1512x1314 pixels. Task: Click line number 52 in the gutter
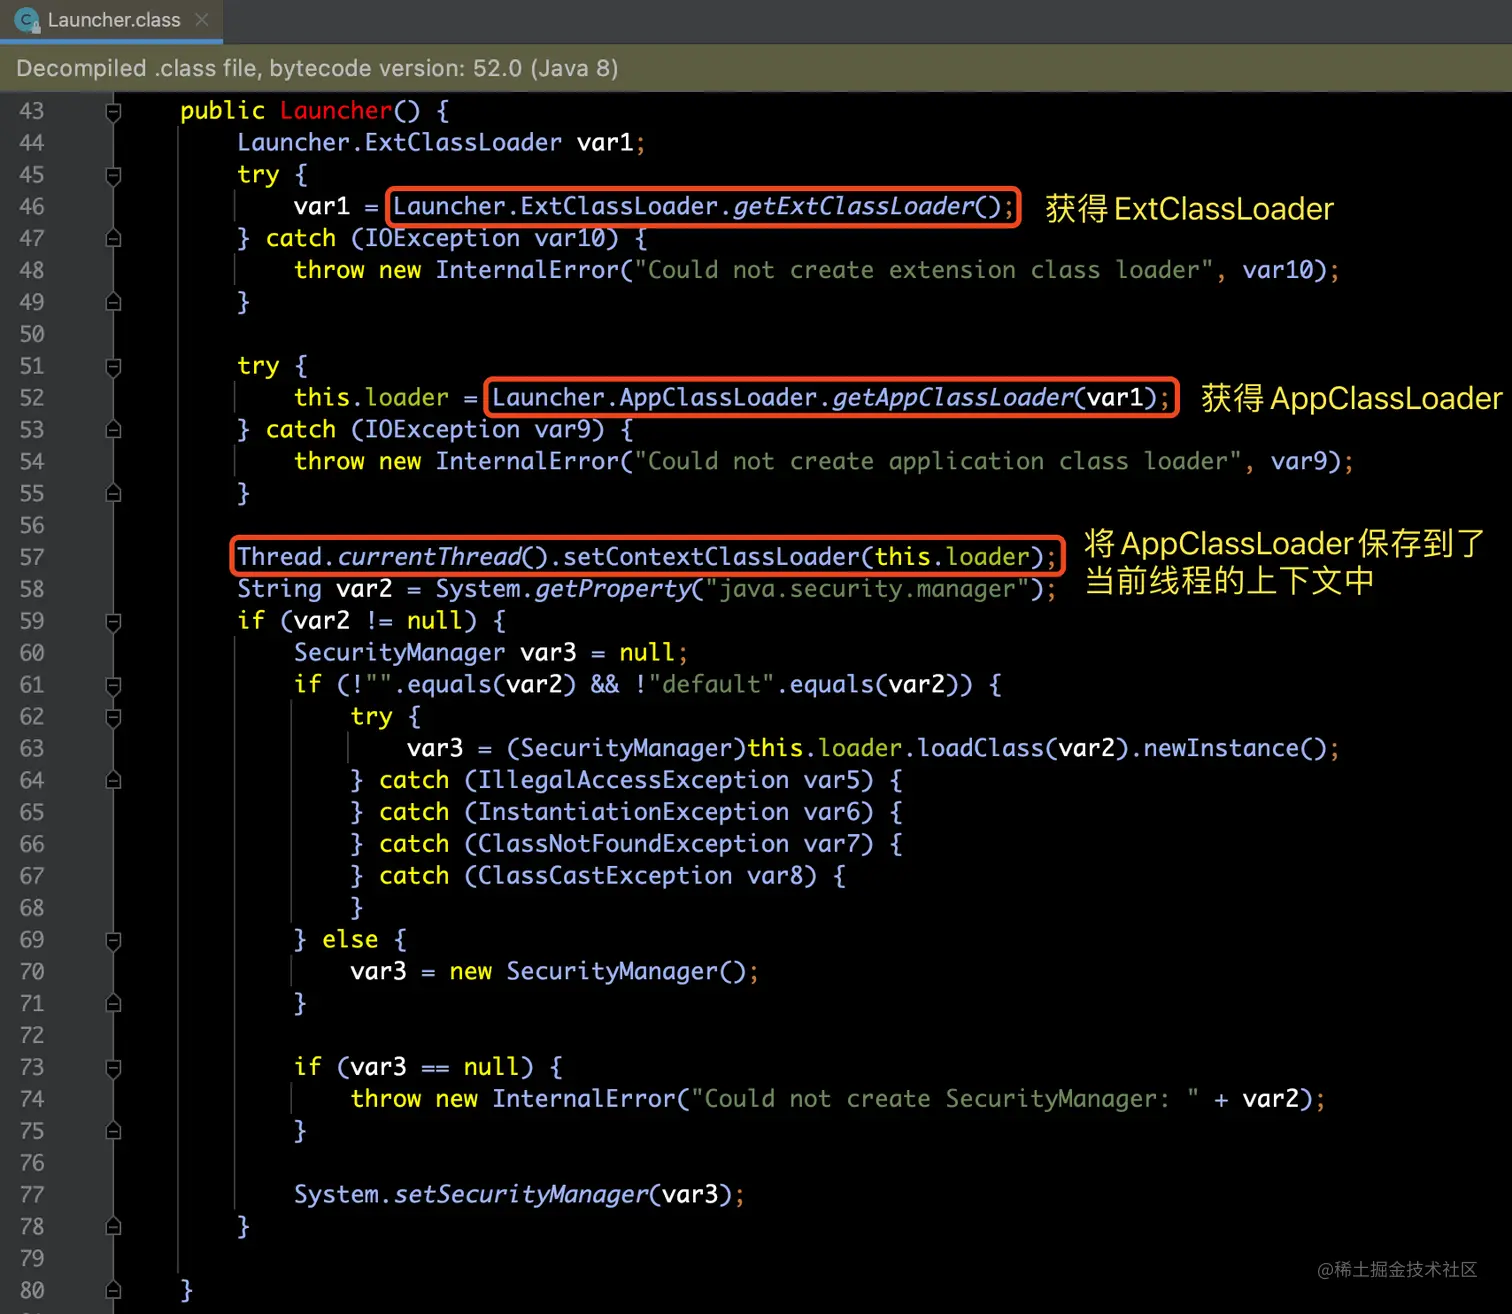coord(32,398)
